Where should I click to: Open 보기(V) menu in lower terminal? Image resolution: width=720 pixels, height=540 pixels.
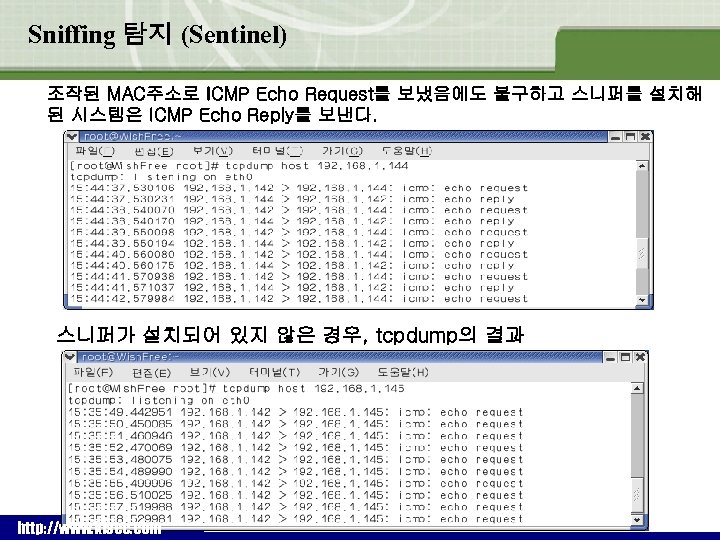coord(209,372)
